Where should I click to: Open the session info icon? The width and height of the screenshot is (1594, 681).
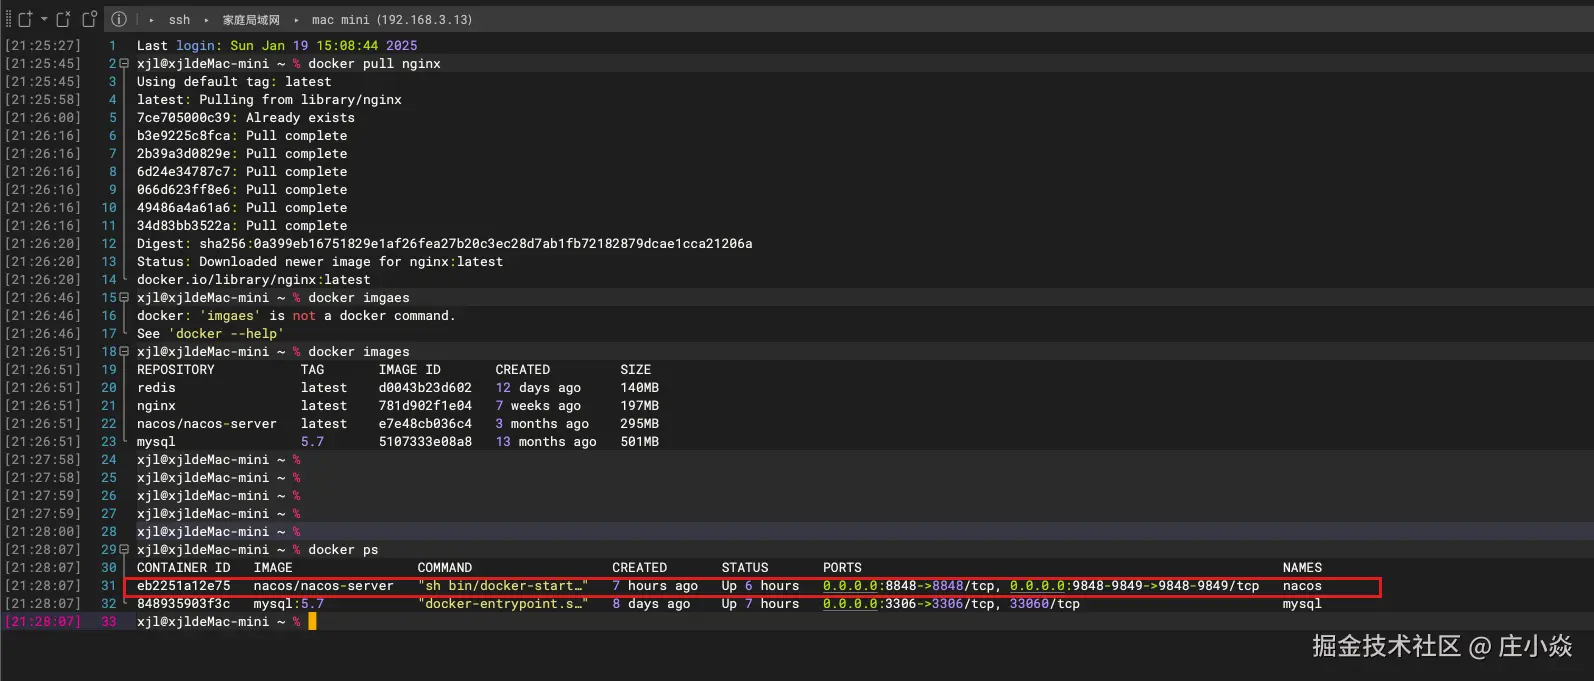tap(119, 19)
